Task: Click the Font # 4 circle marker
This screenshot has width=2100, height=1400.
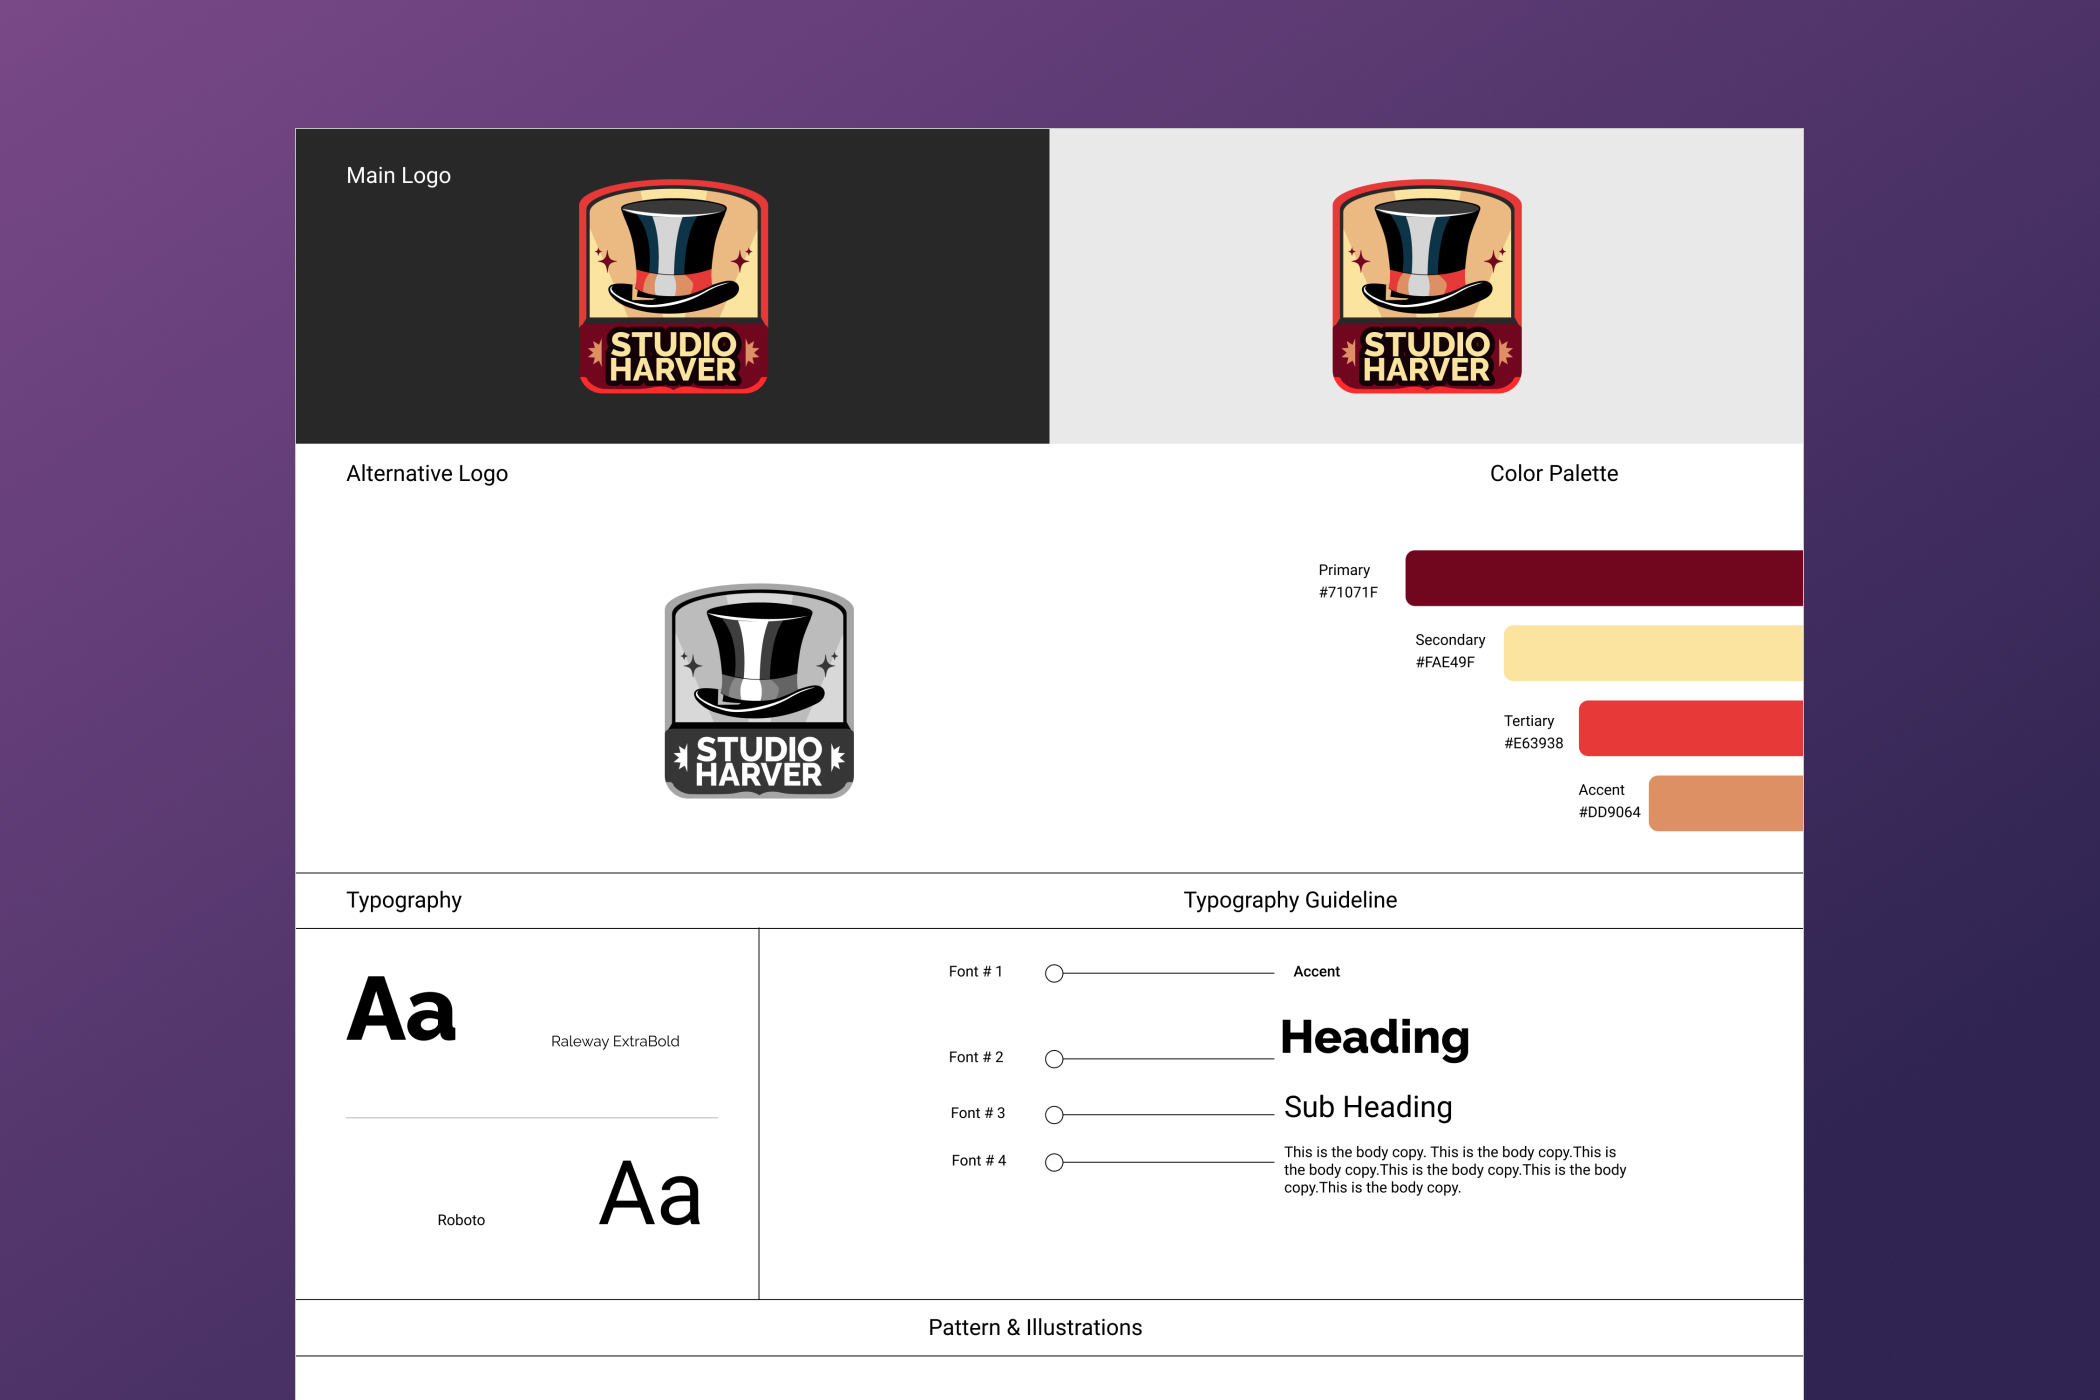Action: tap(1054, 1162)
